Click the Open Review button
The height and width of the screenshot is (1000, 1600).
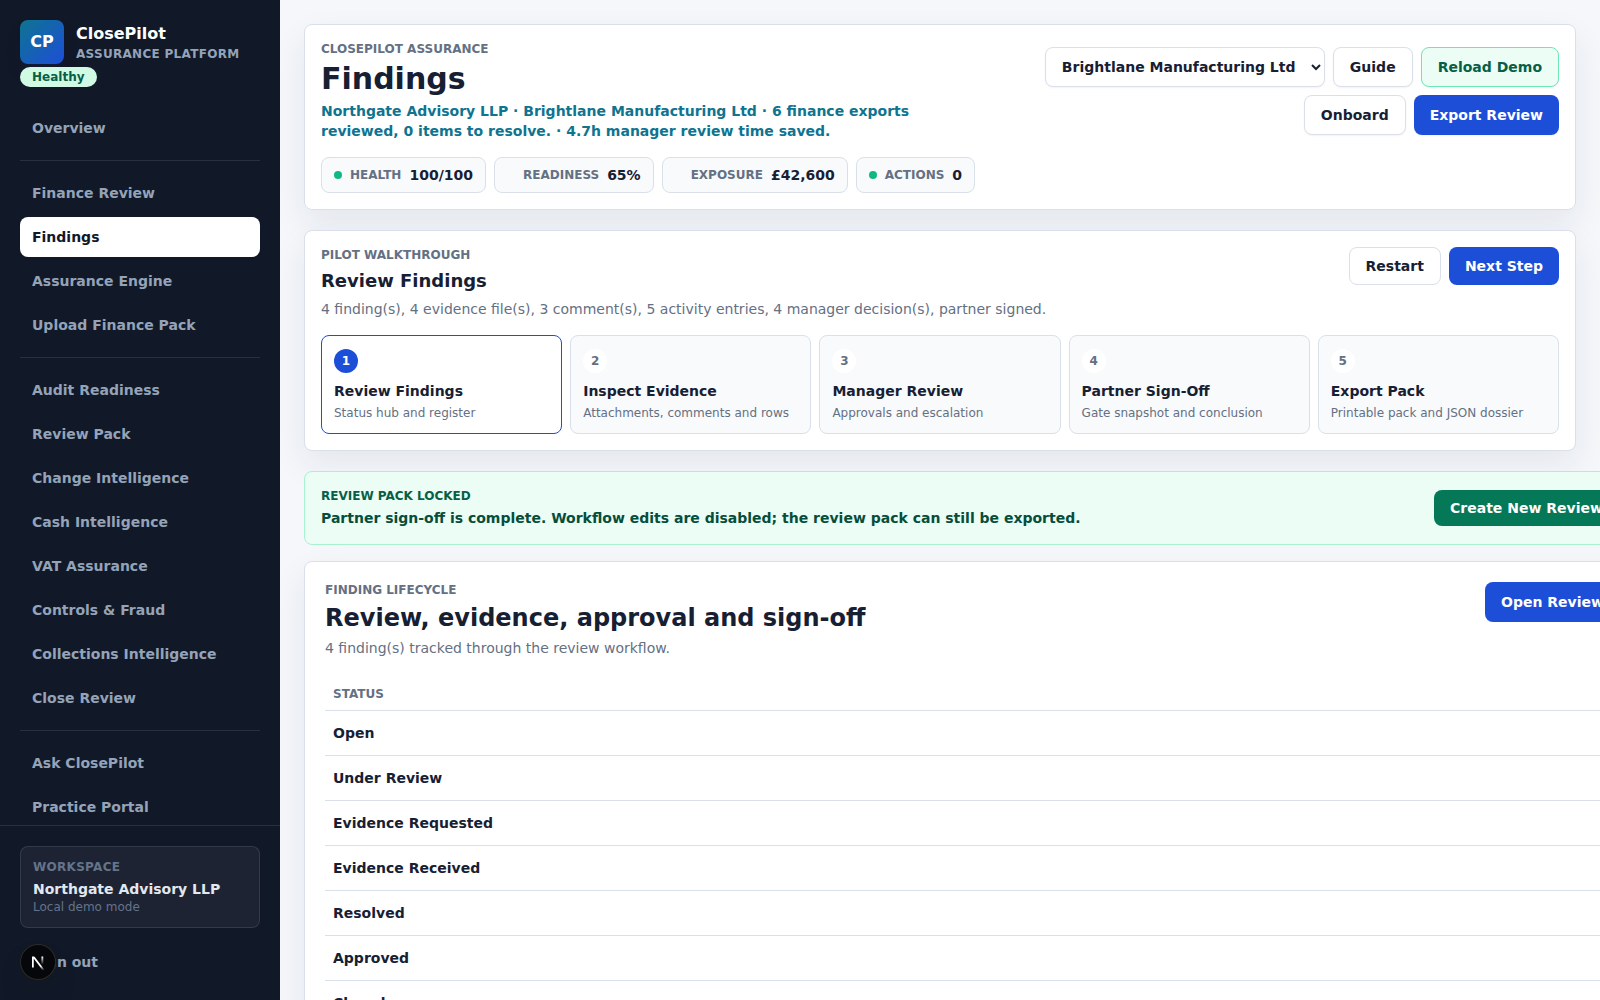tap(1542, 602)
